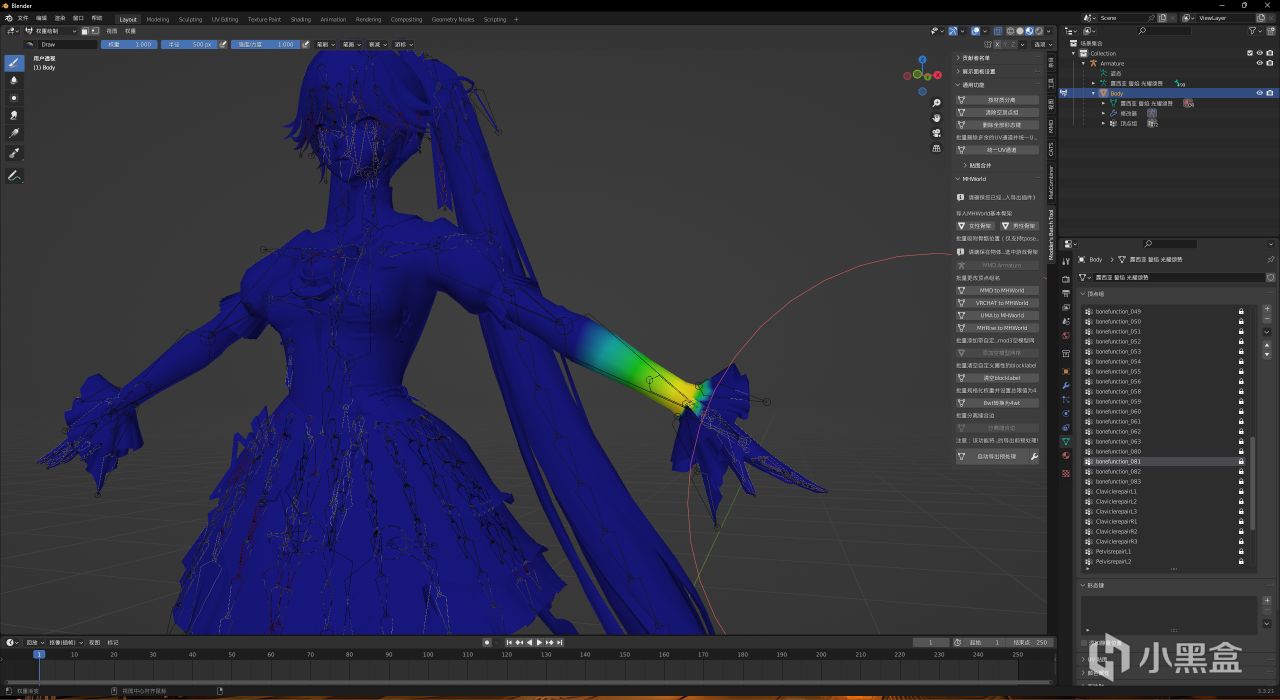Select the Annotate tool in toolbar

click(14, 176)
